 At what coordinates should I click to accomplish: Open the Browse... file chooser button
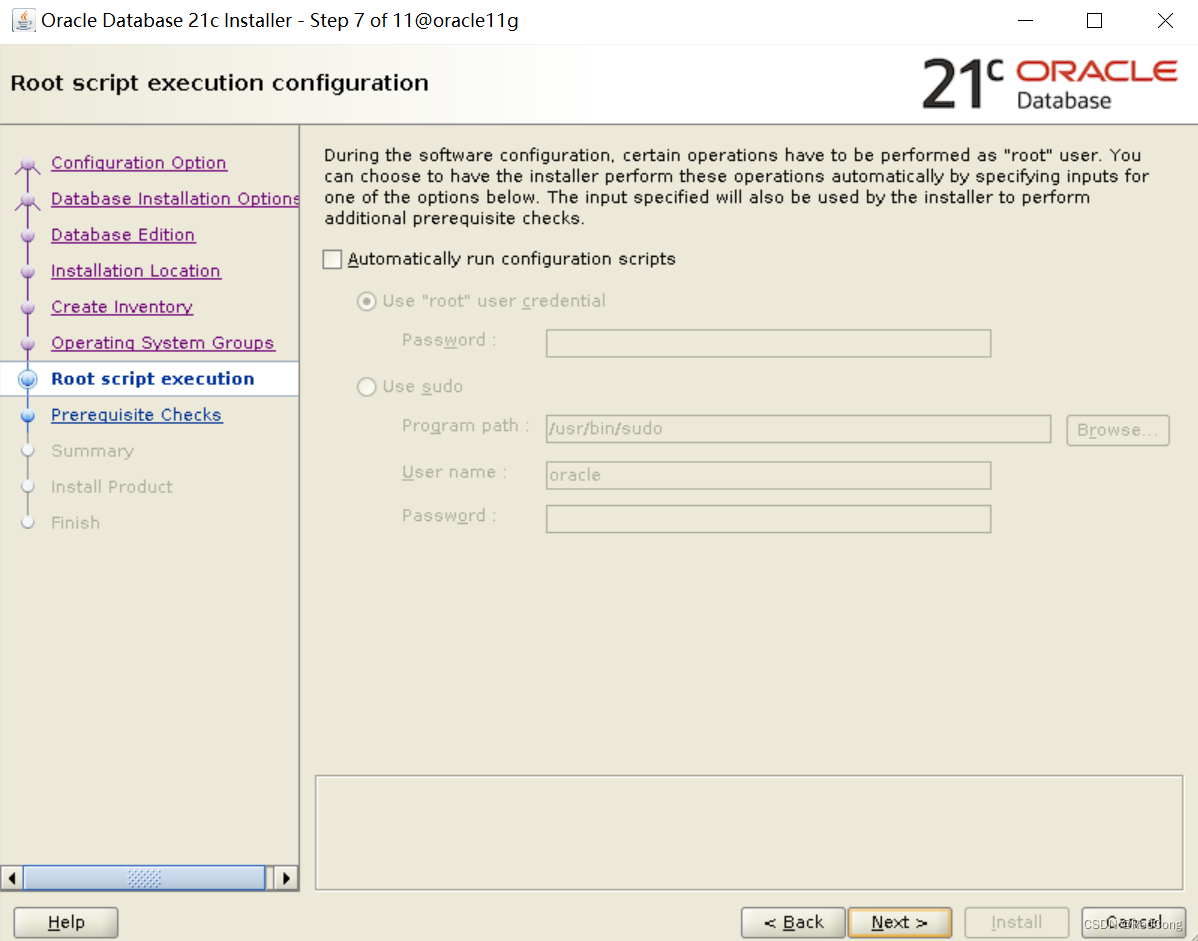point(1118,430)
